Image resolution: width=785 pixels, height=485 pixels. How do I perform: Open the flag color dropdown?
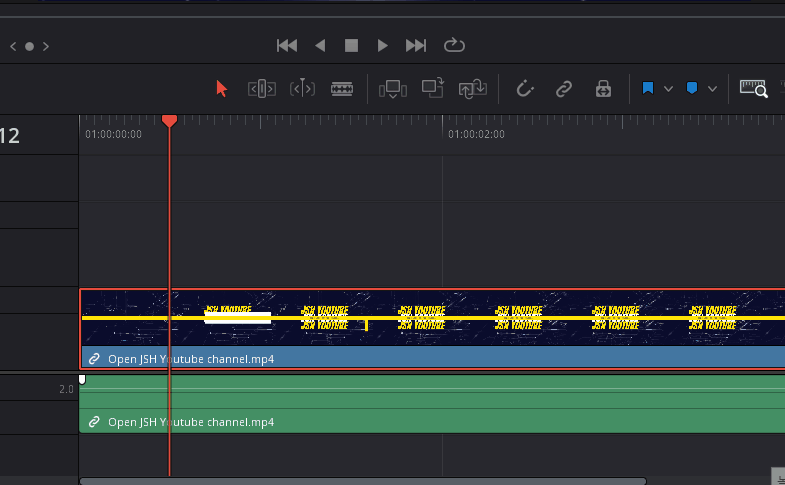tap(668, 89)
